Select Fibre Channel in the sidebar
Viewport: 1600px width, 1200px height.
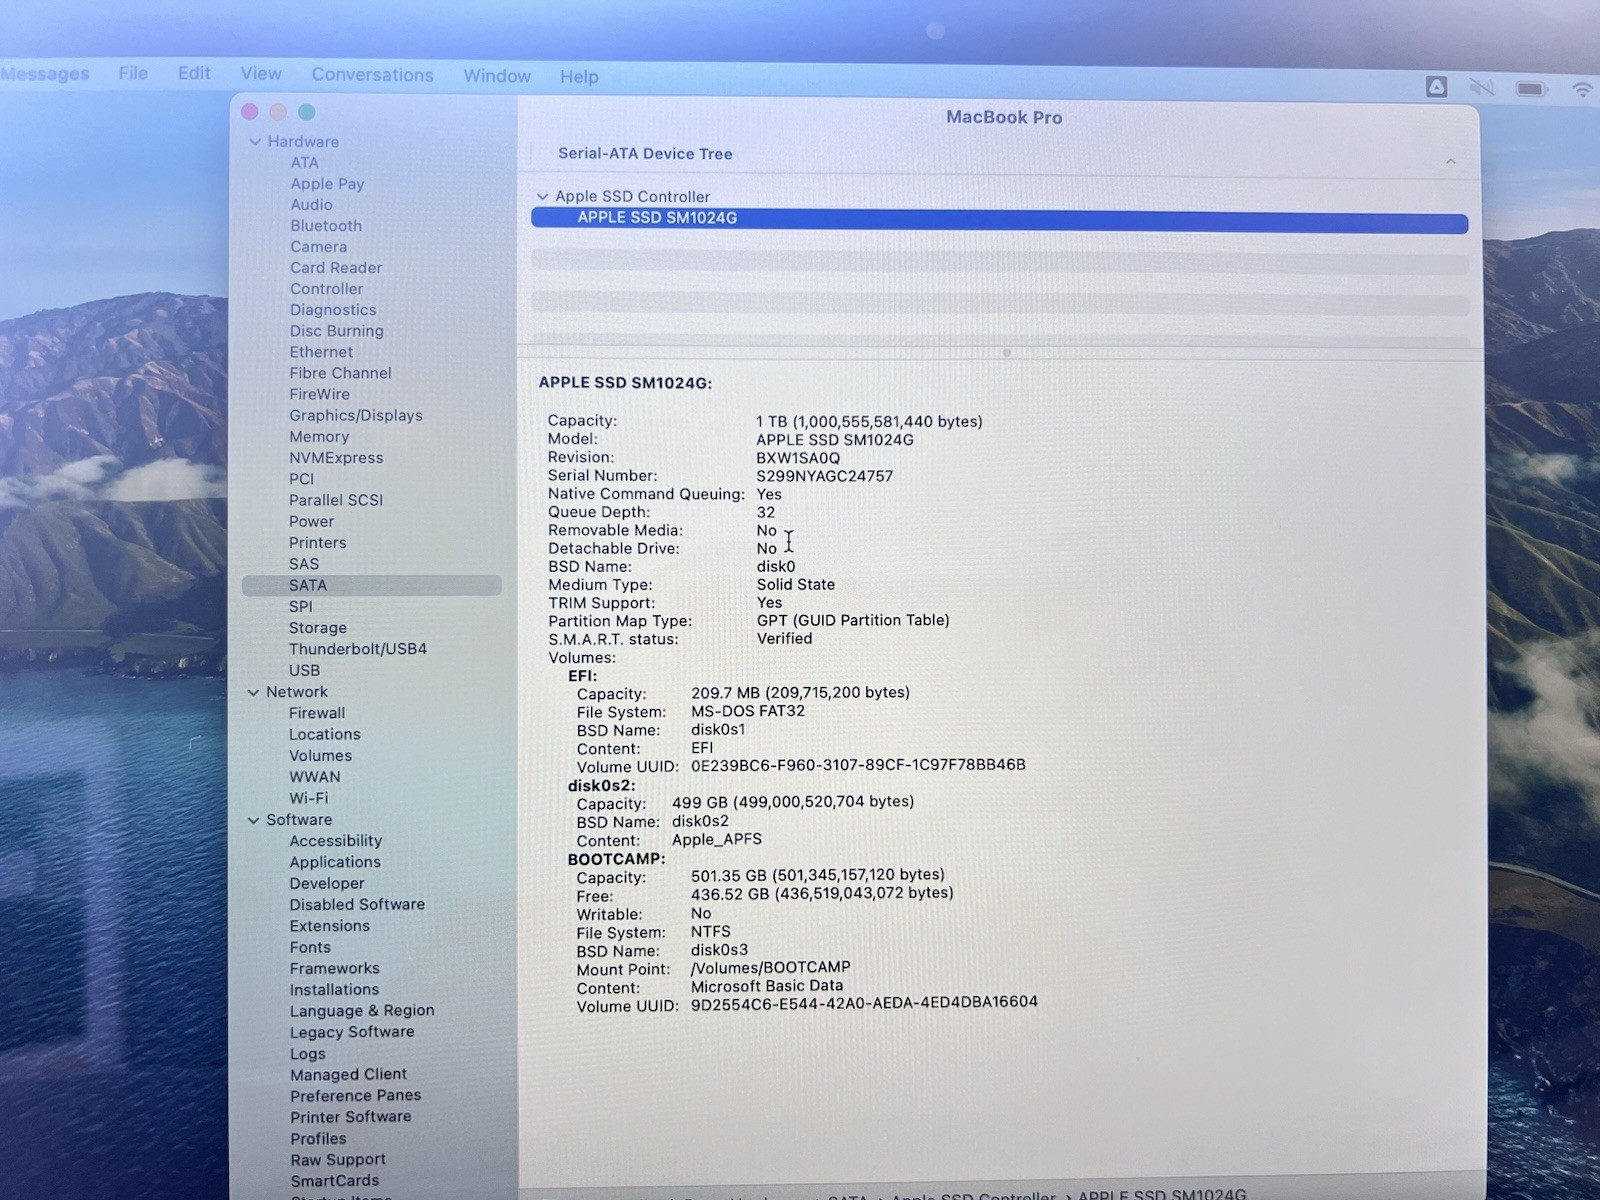(340, 373)
